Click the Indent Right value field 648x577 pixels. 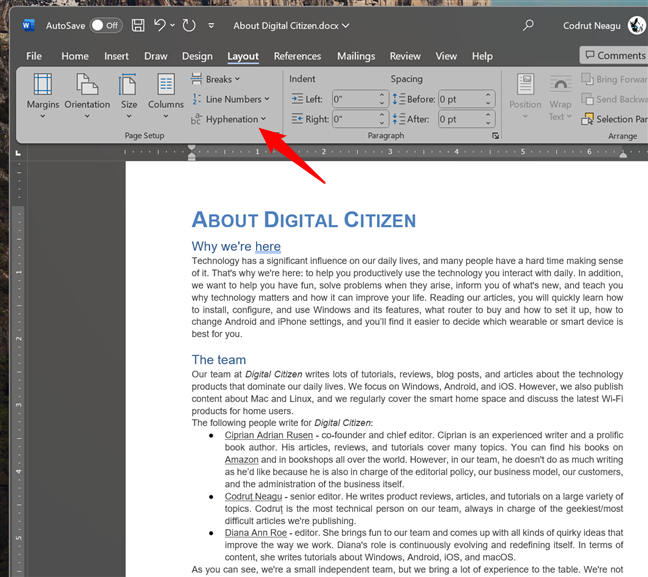tap(355, 119)
